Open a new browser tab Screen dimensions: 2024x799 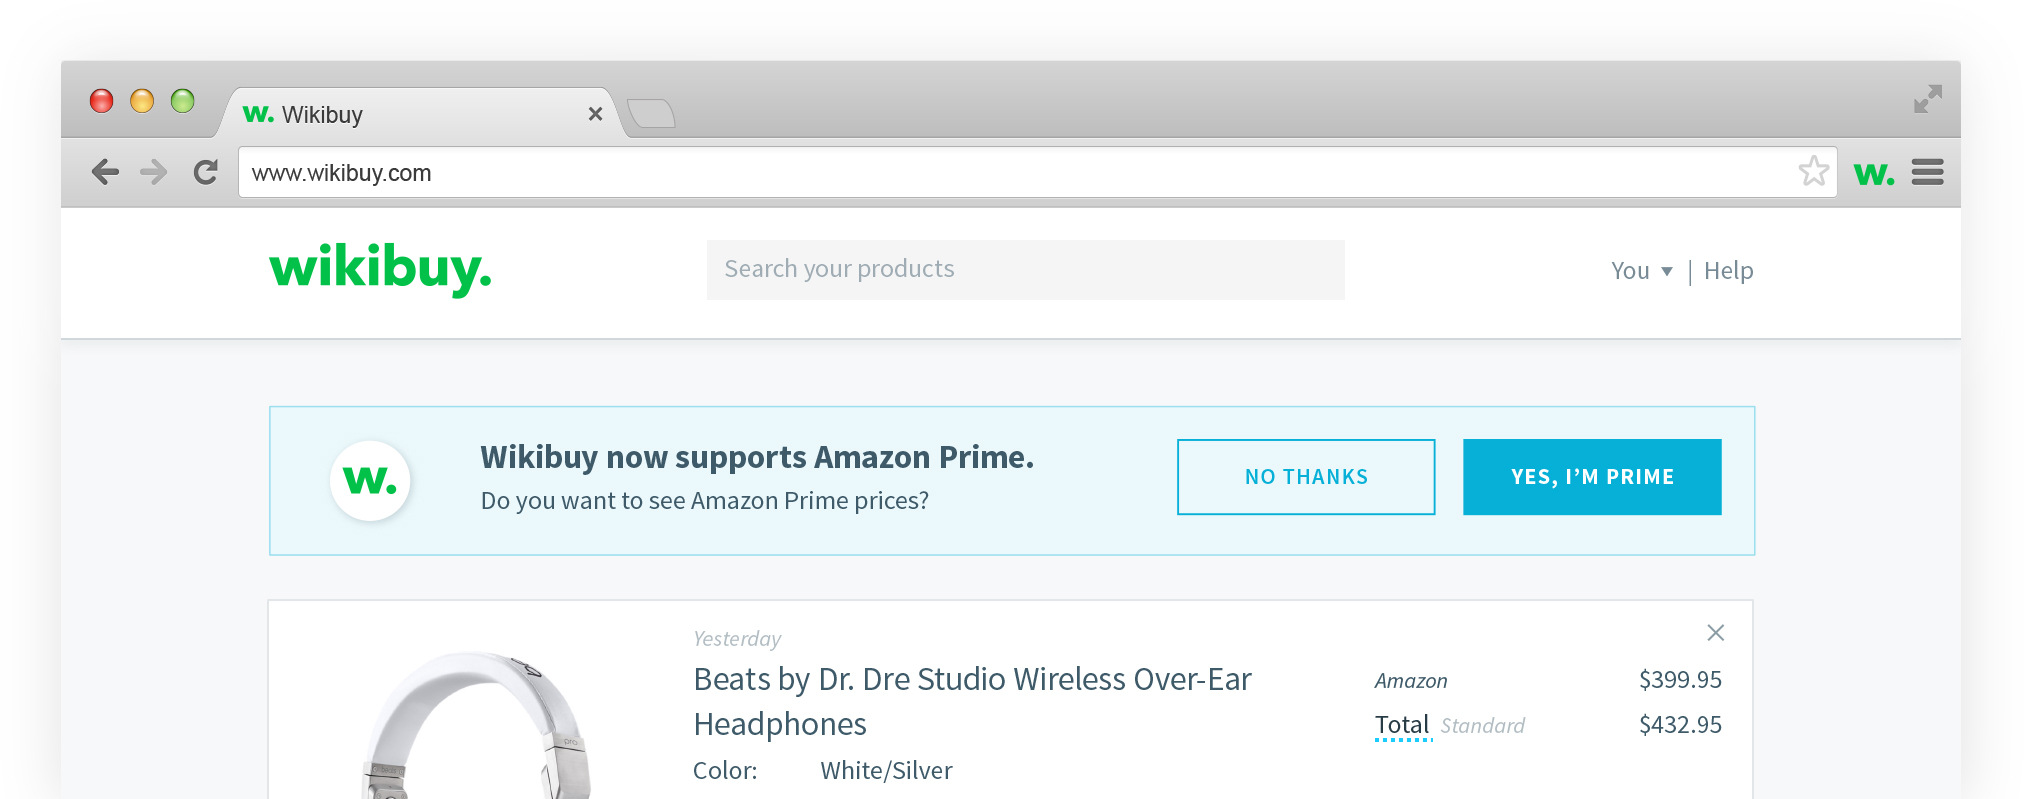(x=651, y=114)
